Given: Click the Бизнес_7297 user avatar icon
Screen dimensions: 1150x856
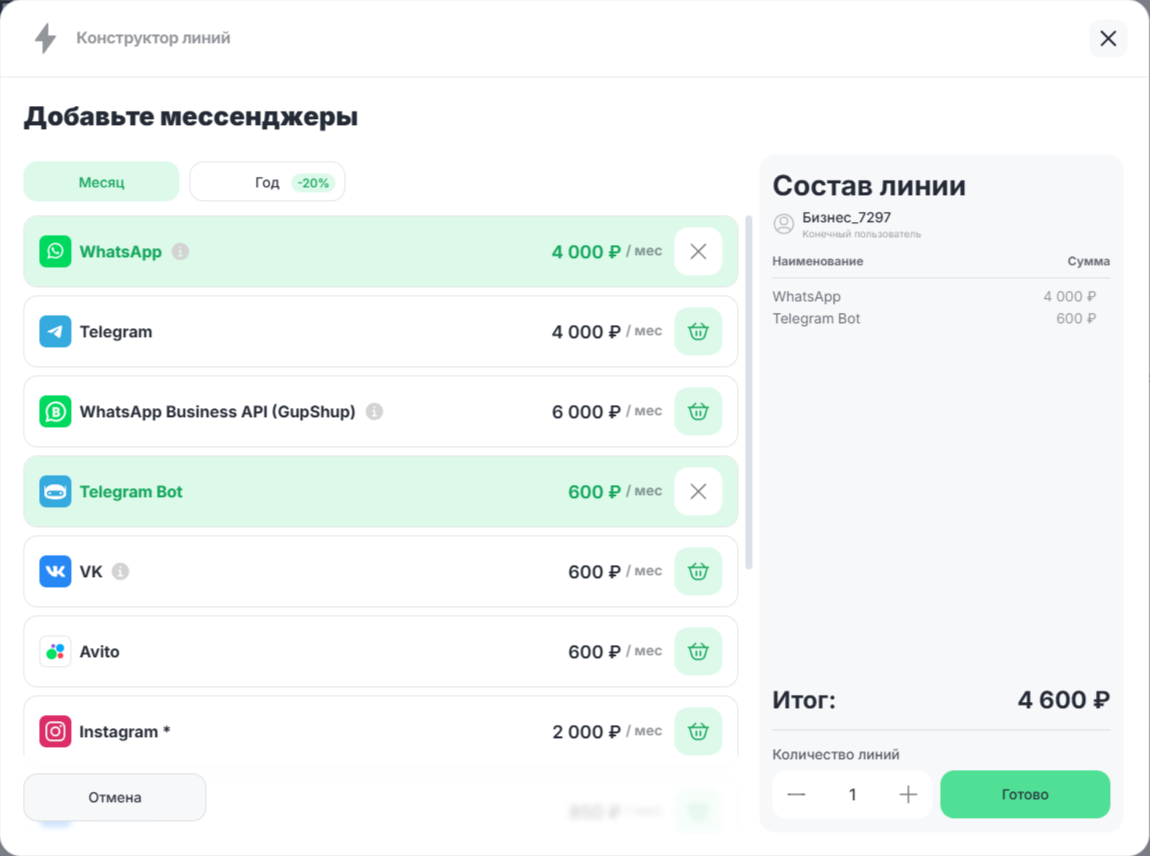Looking at the screenshot, I should 784,224.
